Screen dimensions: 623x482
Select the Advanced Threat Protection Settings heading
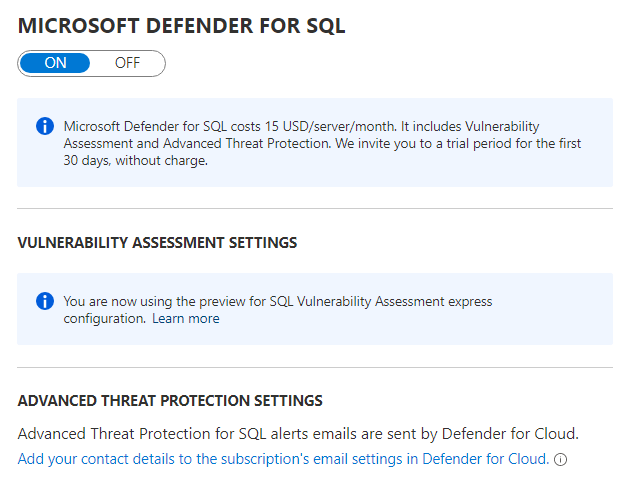[170, 401]
